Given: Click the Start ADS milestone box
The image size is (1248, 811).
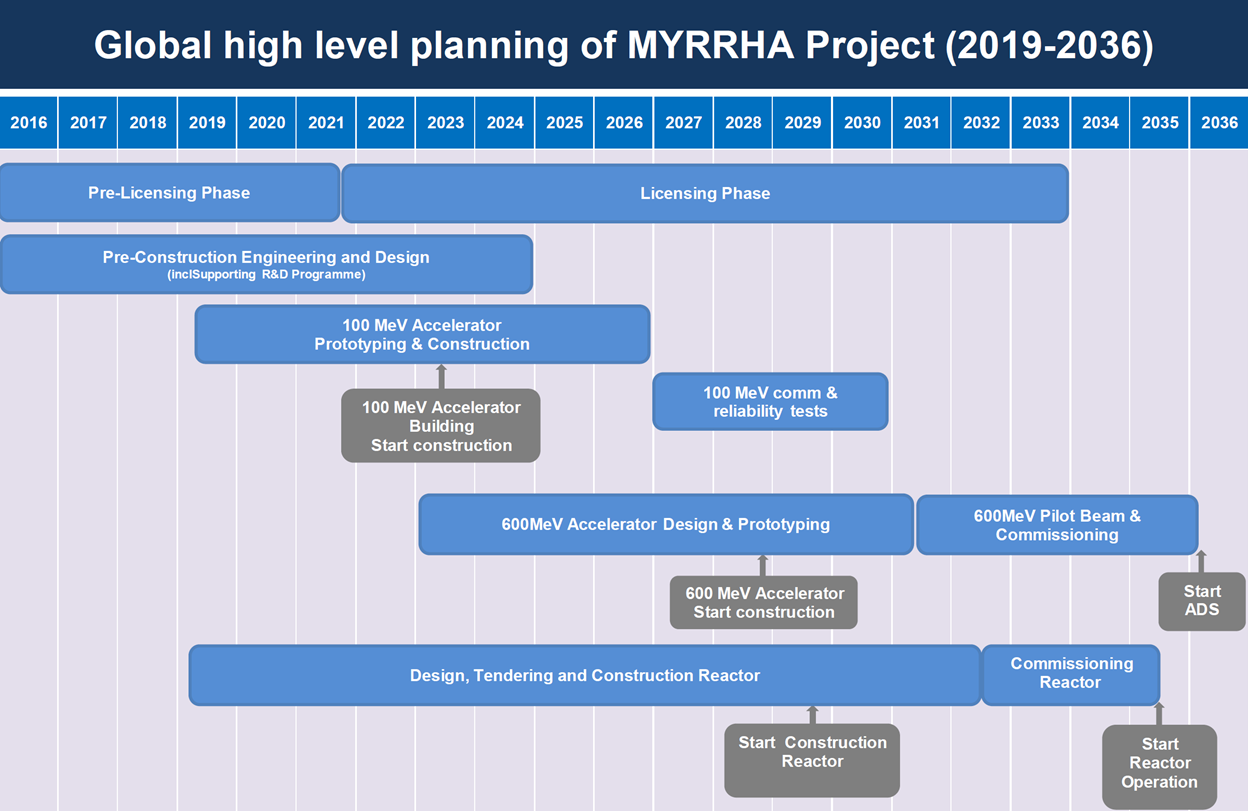Looking at the screenshot, I should click(1202, 601).
